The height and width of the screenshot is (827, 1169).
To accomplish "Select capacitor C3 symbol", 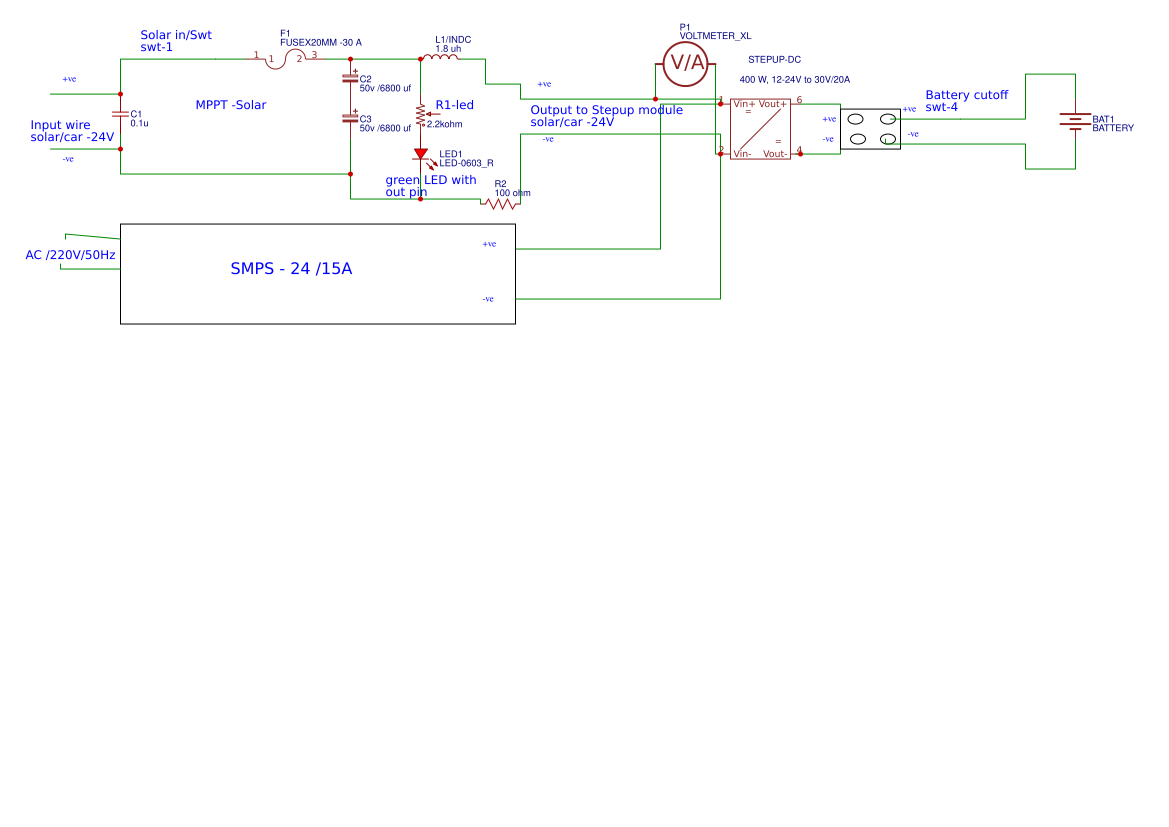I will [350, 117].
